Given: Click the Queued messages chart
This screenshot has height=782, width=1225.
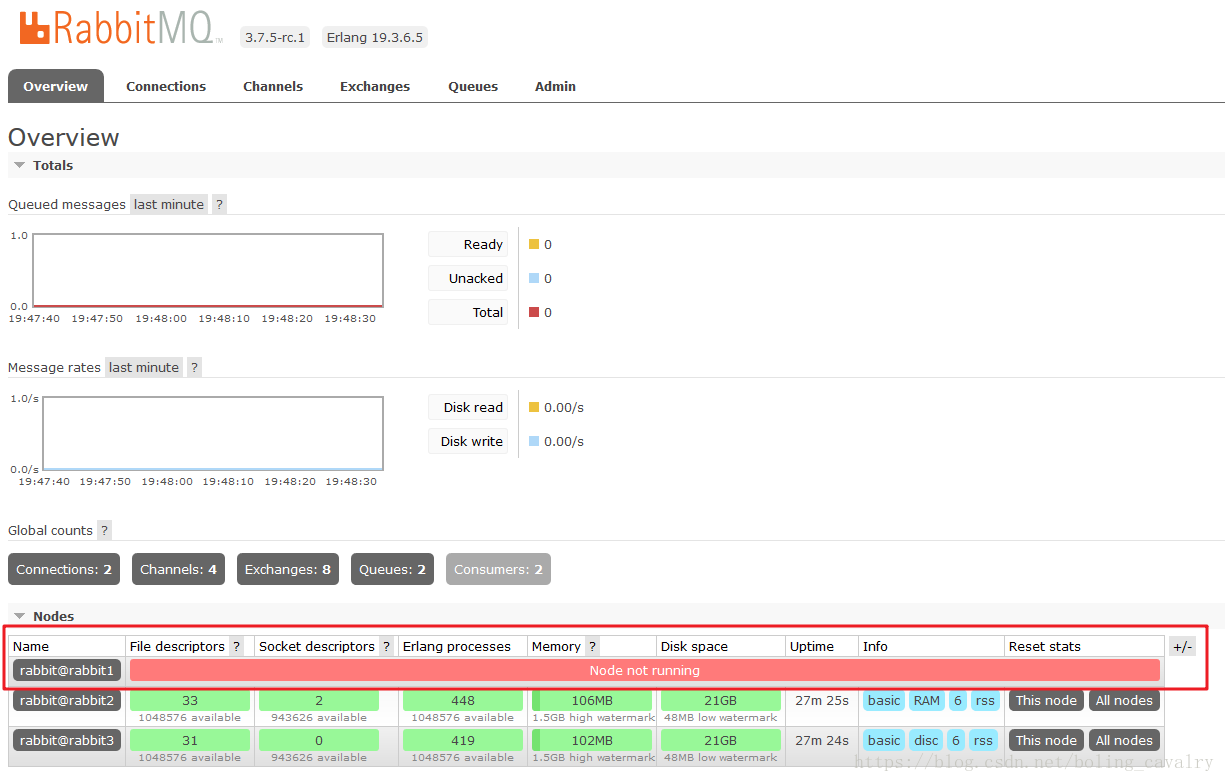Looking at the screenshot, I should click(x=208, y=270).
